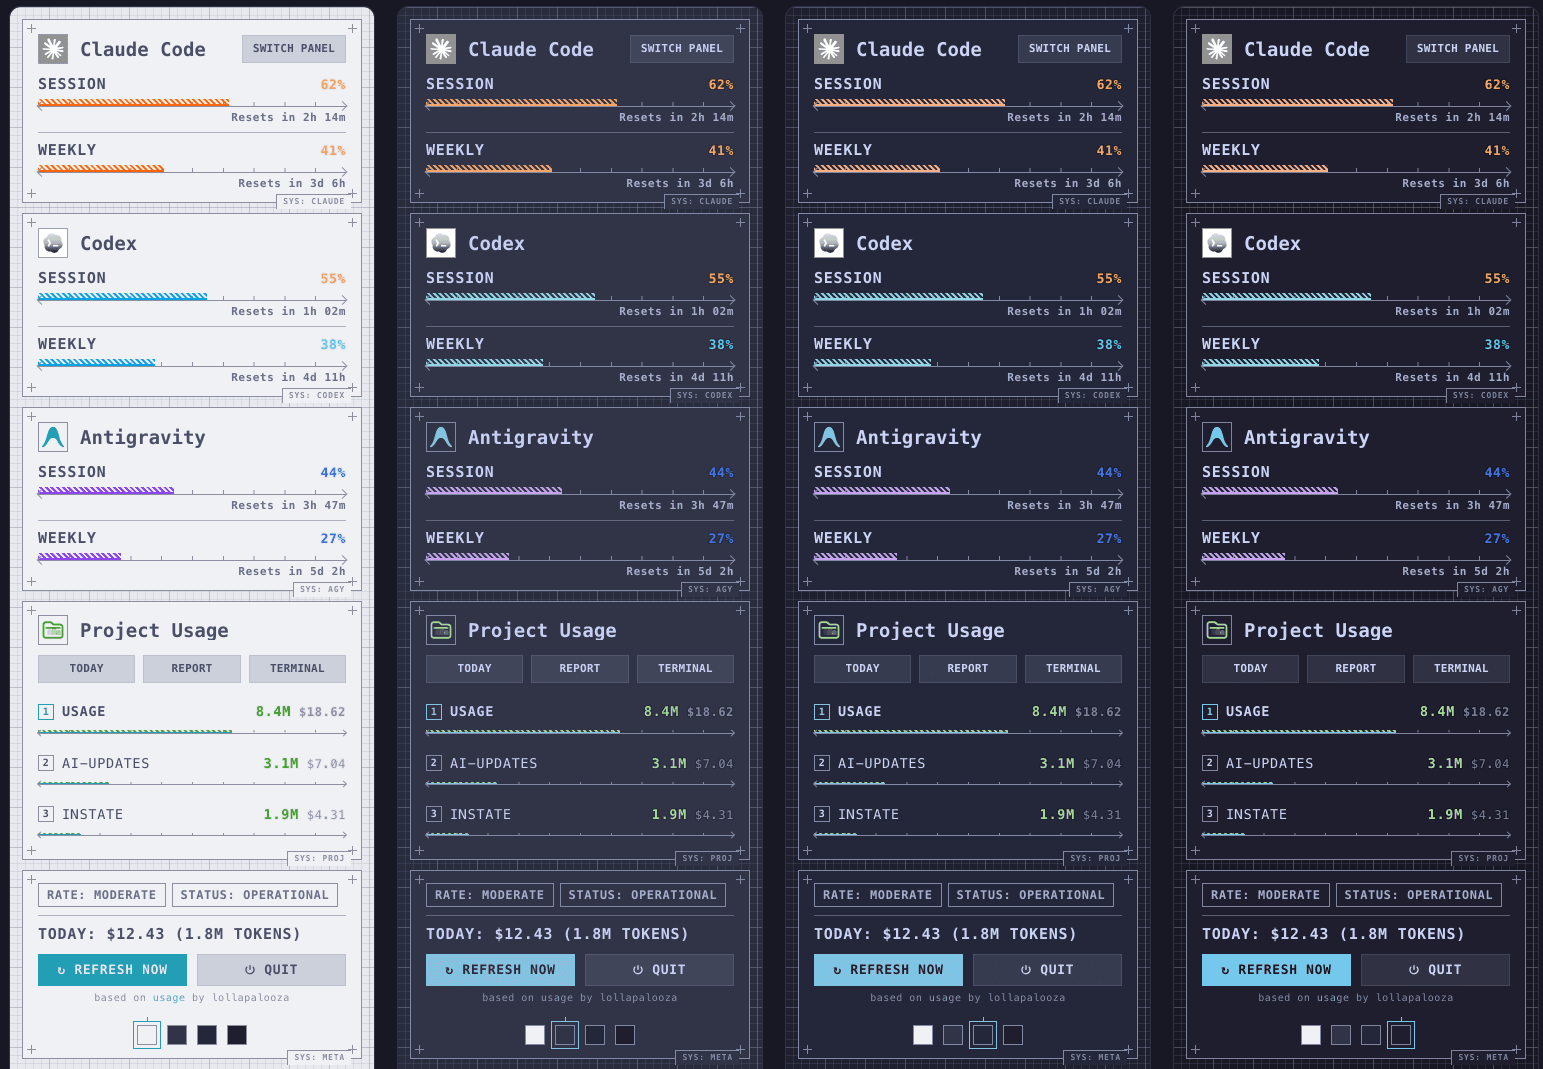The image size is (1543, 1069).
Task: Click the Project Usage folder icon, light panel
Action: coord(53,630)
